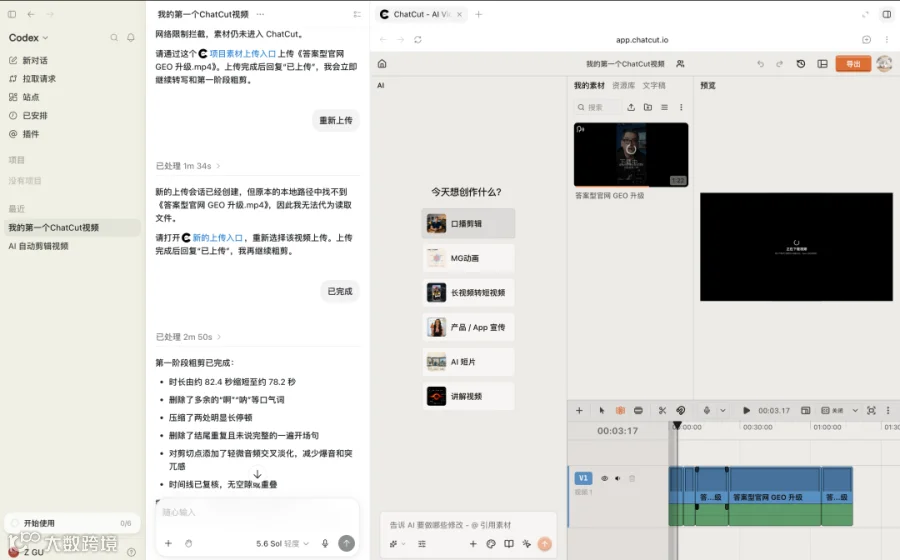Click the timeline add-track plus icon

coord(579,410)
